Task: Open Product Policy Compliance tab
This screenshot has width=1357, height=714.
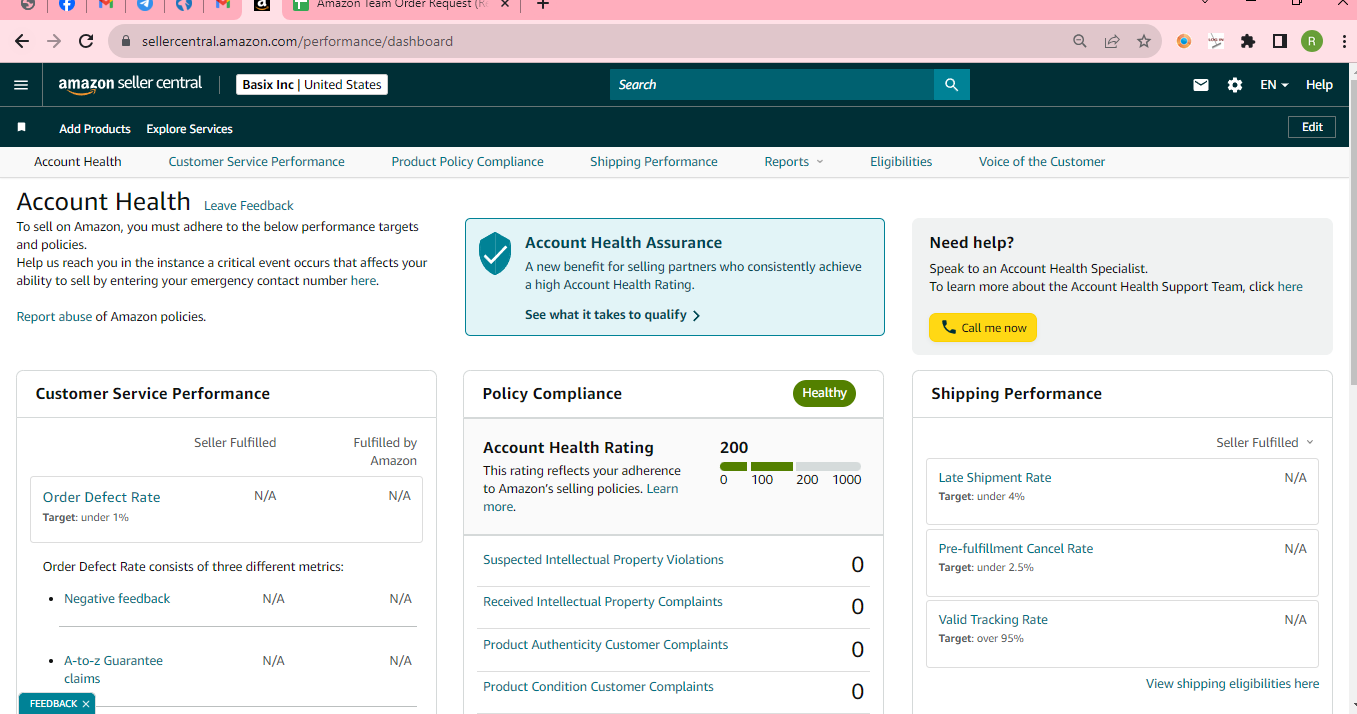Action: point(467,162)
